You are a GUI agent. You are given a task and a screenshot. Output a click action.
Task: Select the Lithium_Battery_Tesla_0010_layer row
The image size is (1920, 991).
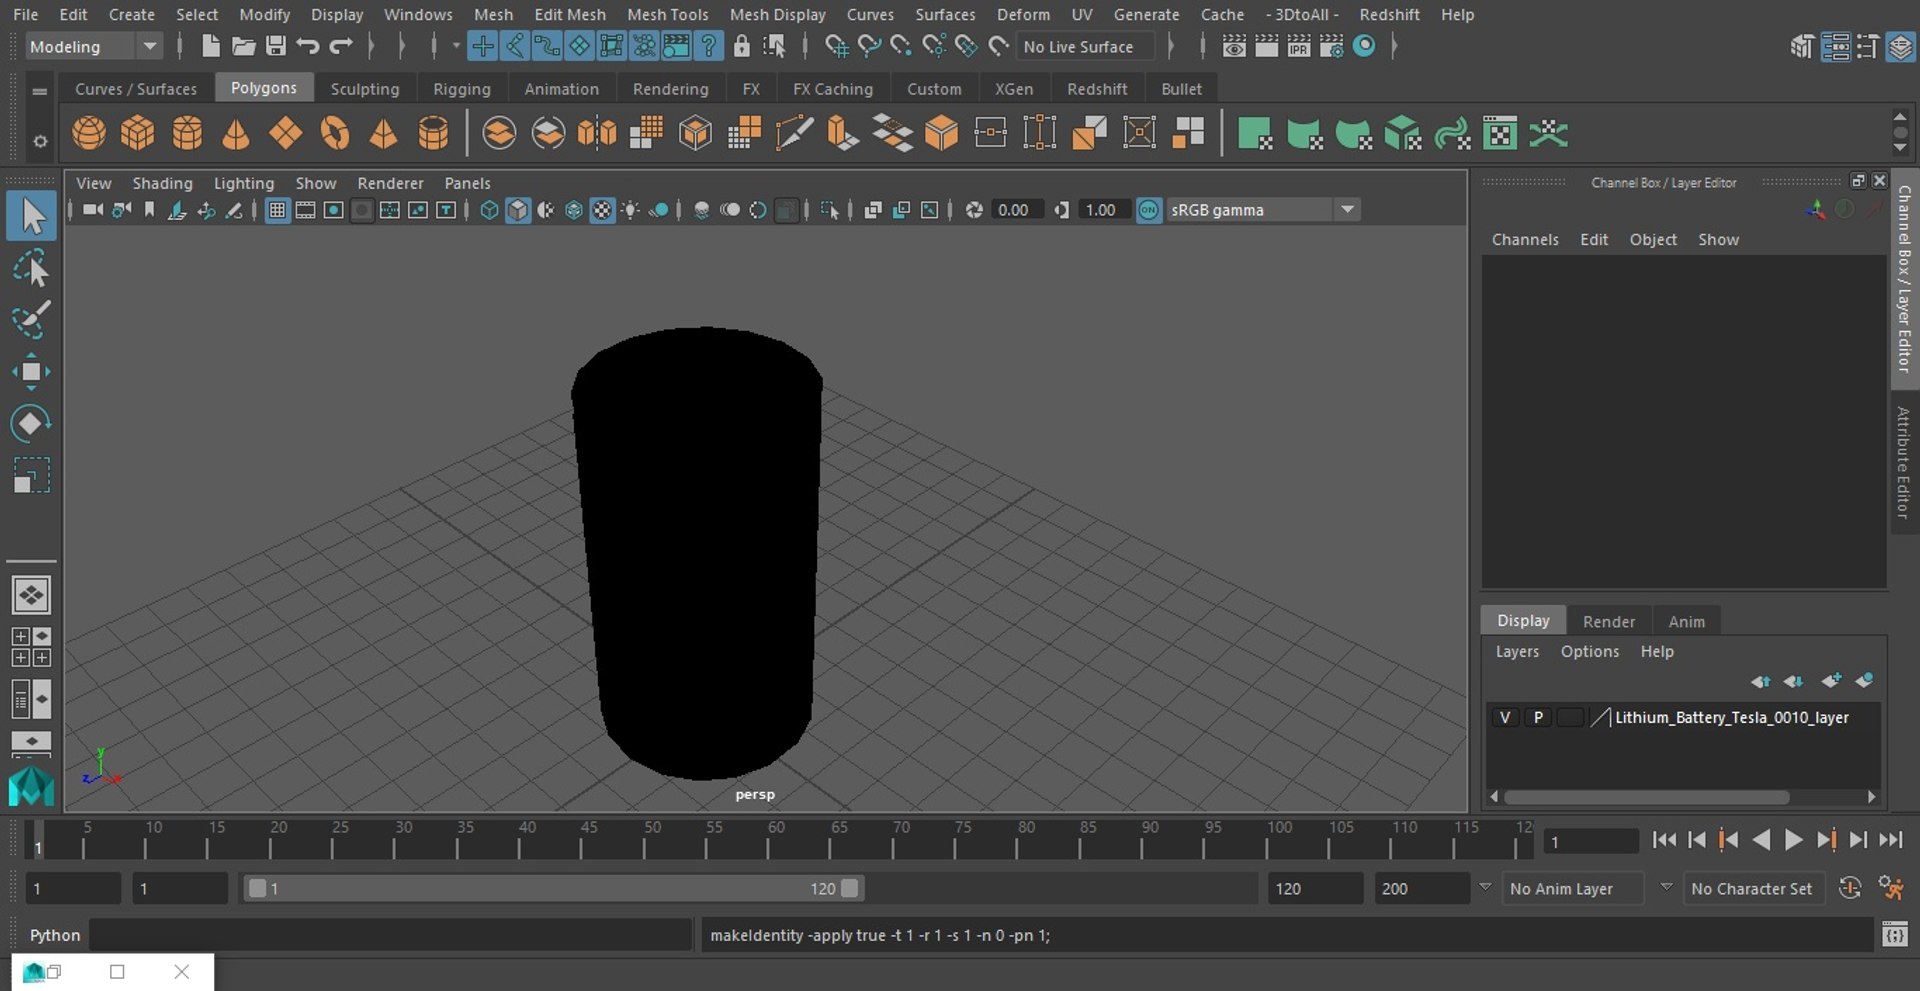click(x=1683, y=717)
